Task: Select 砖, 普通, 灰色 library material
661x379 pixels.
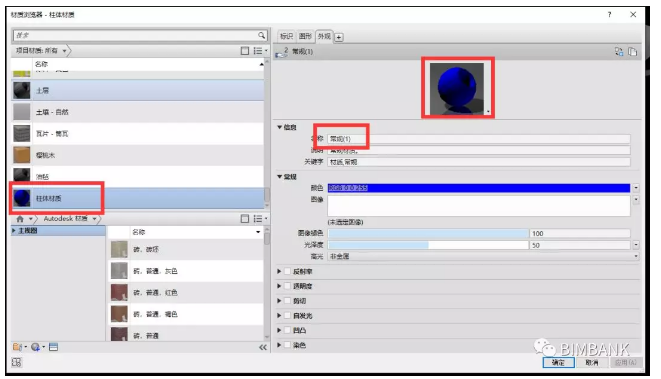Action: [185, 271]
